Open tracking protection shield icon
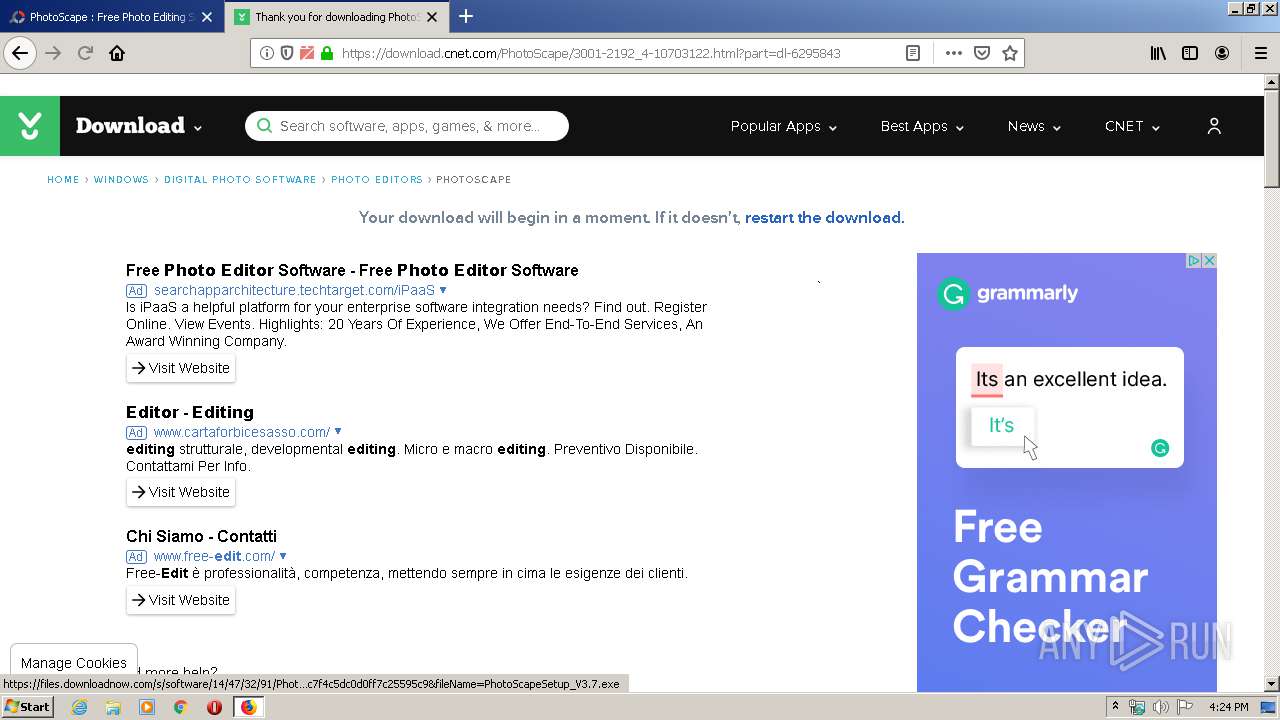The width and height of the screenshot is (1280, 720). pos(287,53)
